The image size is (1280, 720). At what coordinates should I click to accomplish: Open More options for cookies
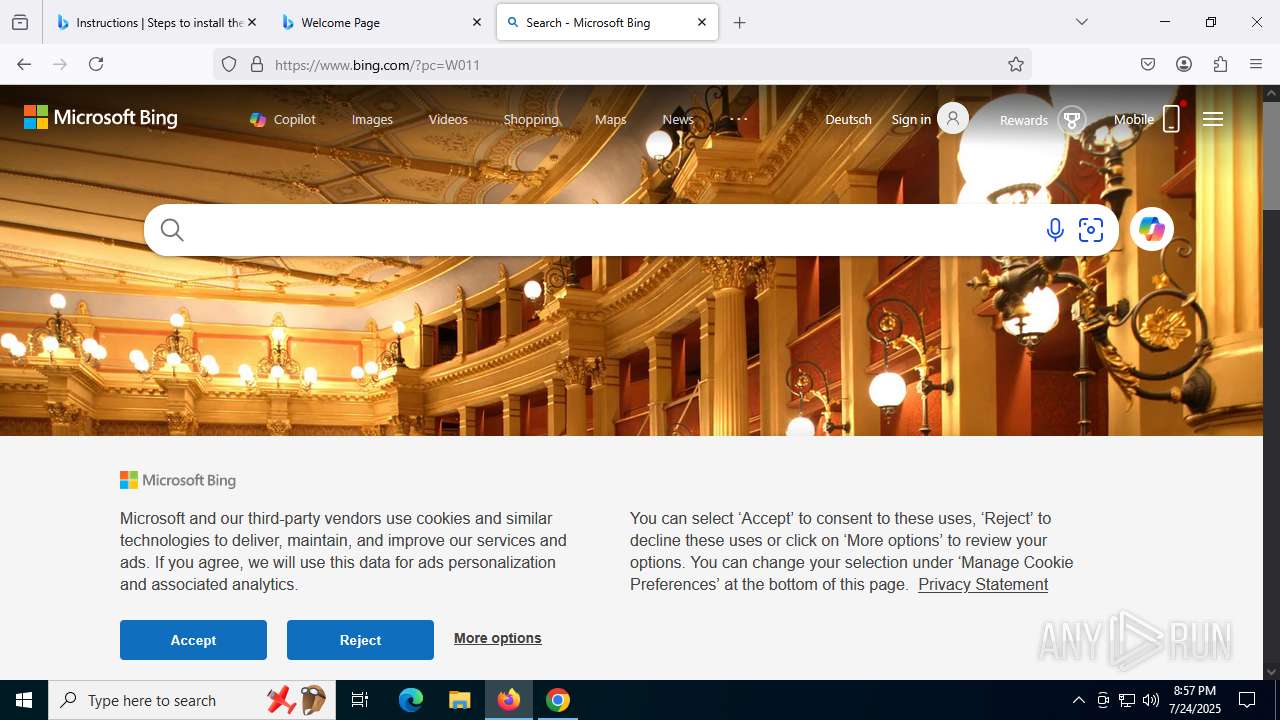click(497, 638)
